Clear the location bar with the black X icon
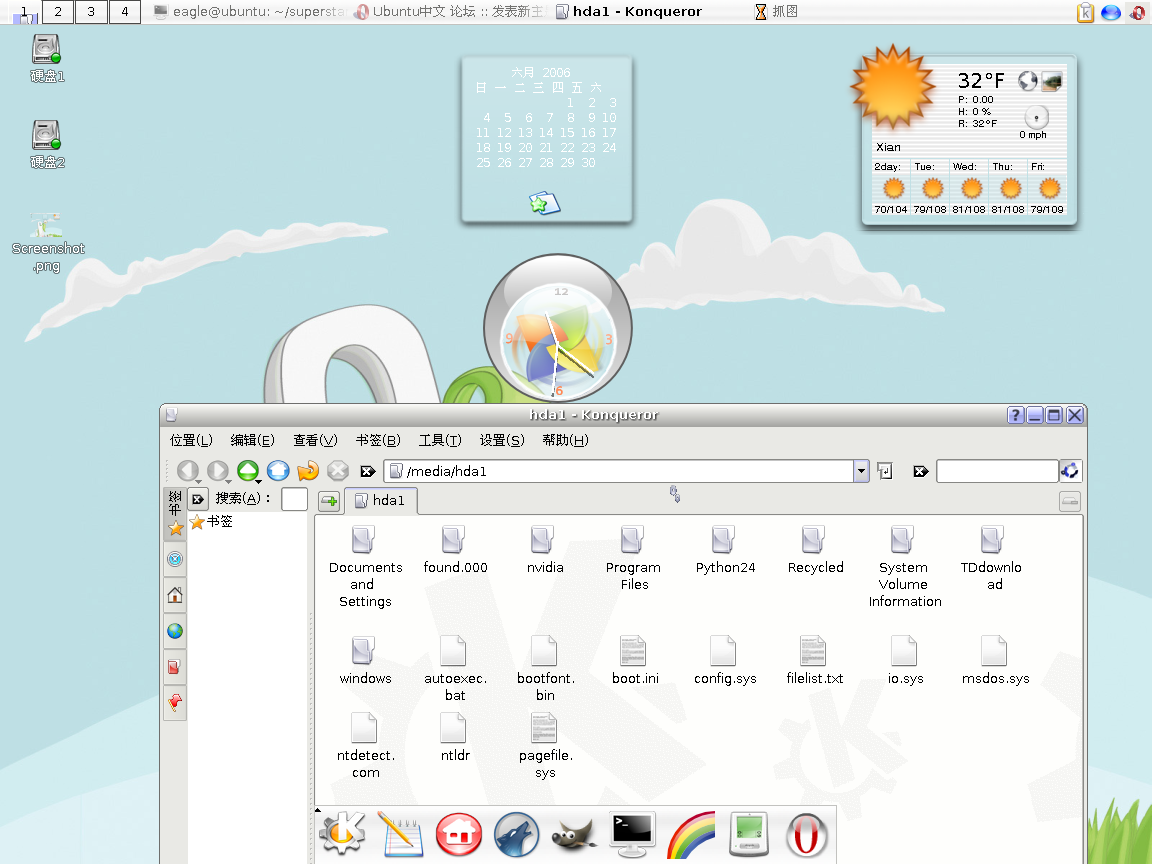Screen dimensions: 1152x864 coord(368,471)
